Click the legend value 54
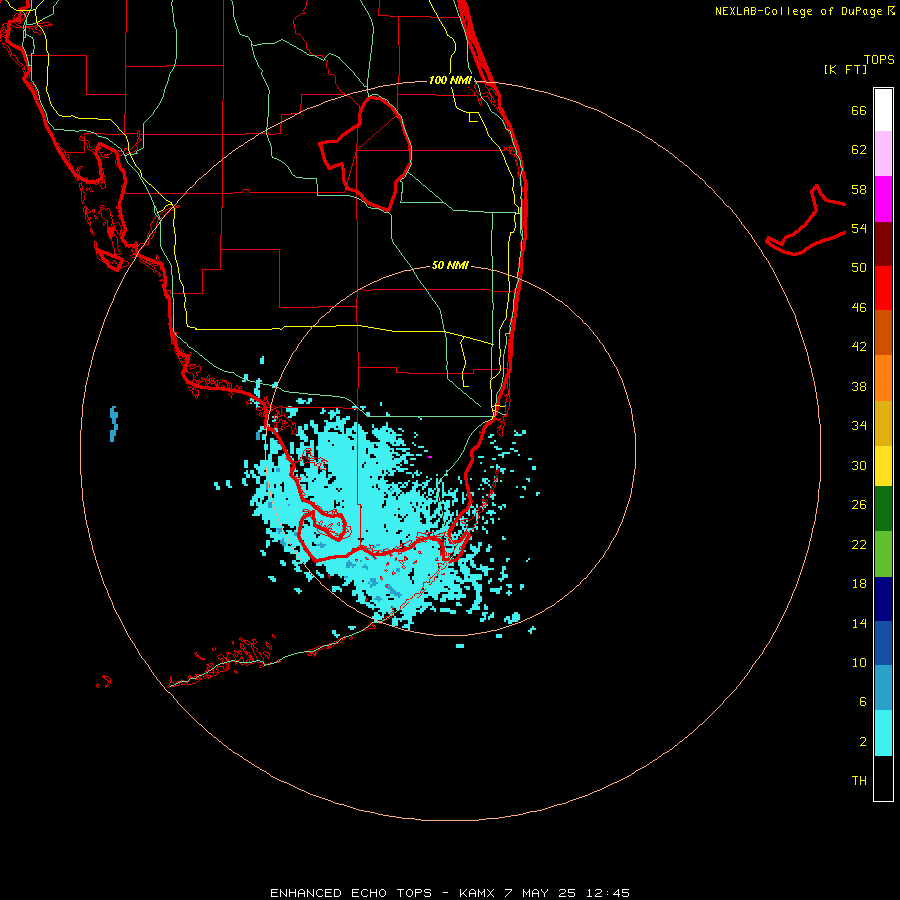Screen dimensions: 900x900 [859, 228]
